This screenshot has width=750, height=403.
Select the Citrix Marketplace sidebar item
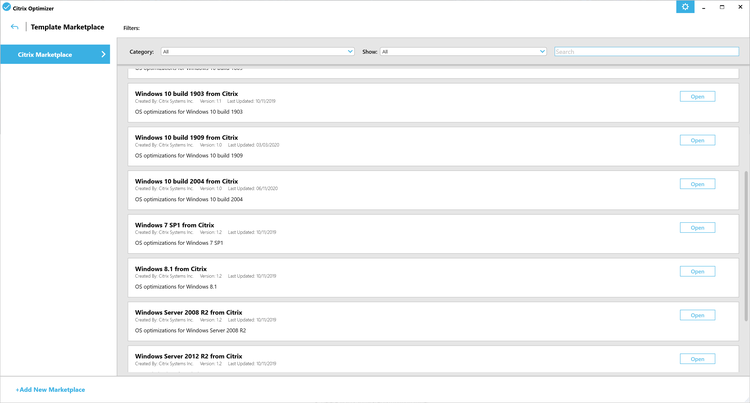pos(55,54)
